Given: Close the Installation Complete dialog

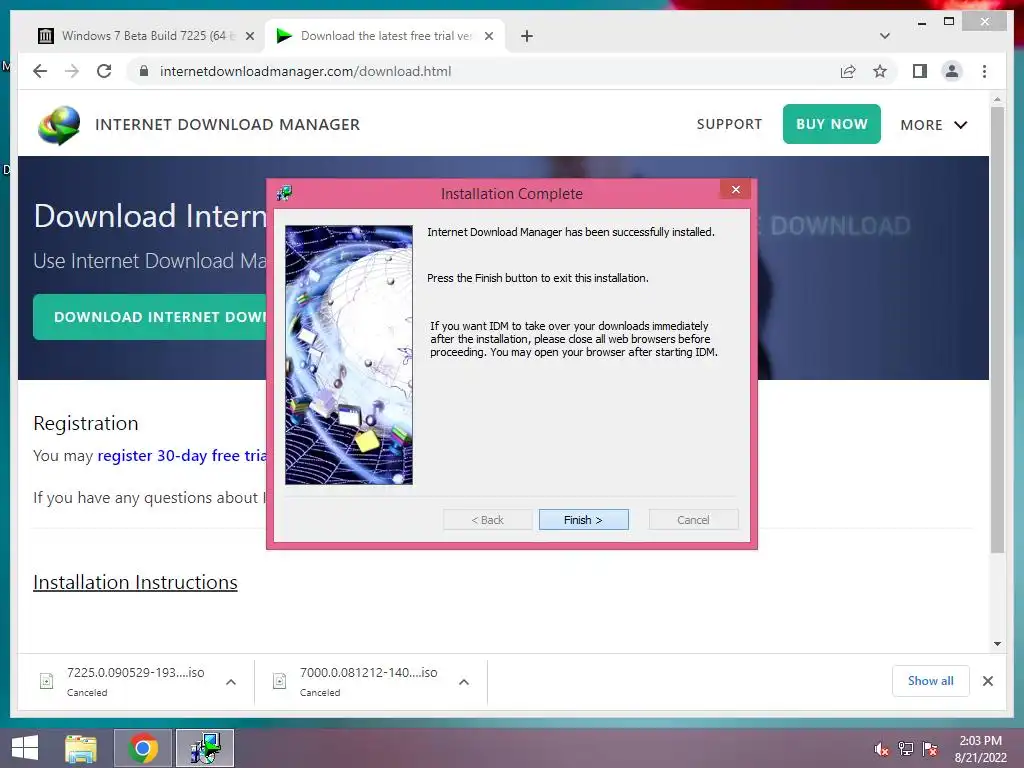Looking at the screenshot, I should pyautogui.click(x=735, y=189).
